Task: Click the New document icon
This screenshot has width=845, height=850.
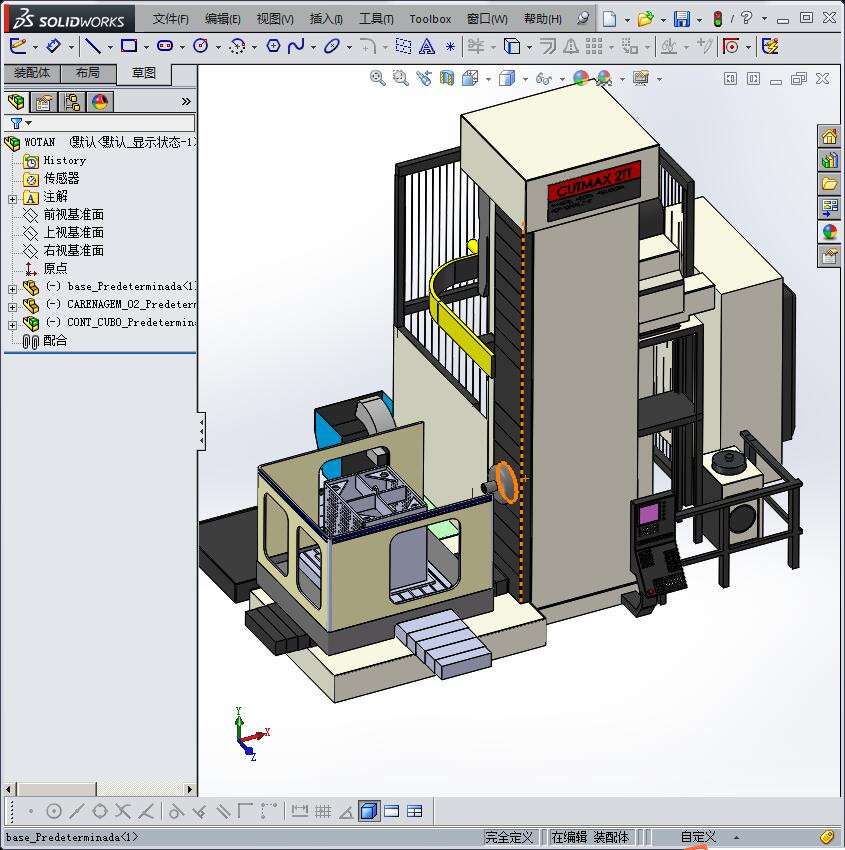Action: click(610, 19)
